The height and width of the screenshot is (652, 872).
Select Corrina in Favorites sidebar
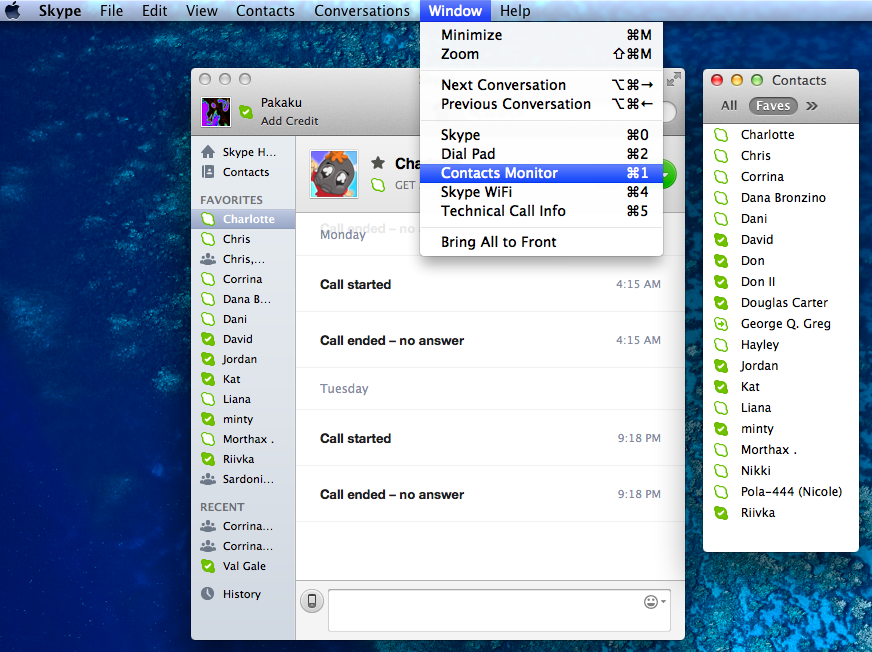[242, 279]
